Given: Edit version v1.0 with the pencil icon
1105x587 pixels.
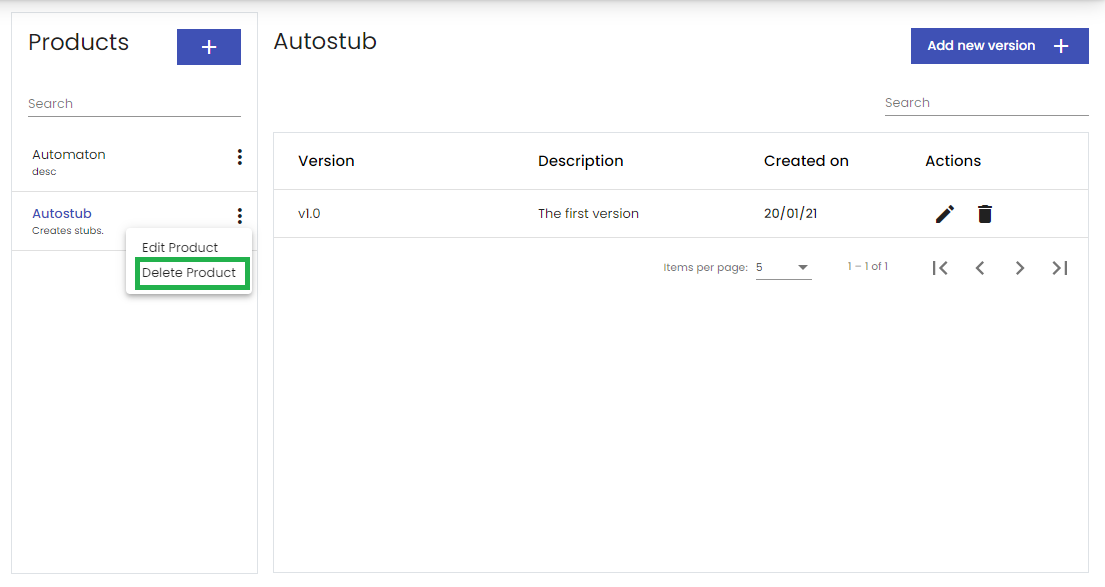Looking at the screenshot, I should [x=945, y=214].
